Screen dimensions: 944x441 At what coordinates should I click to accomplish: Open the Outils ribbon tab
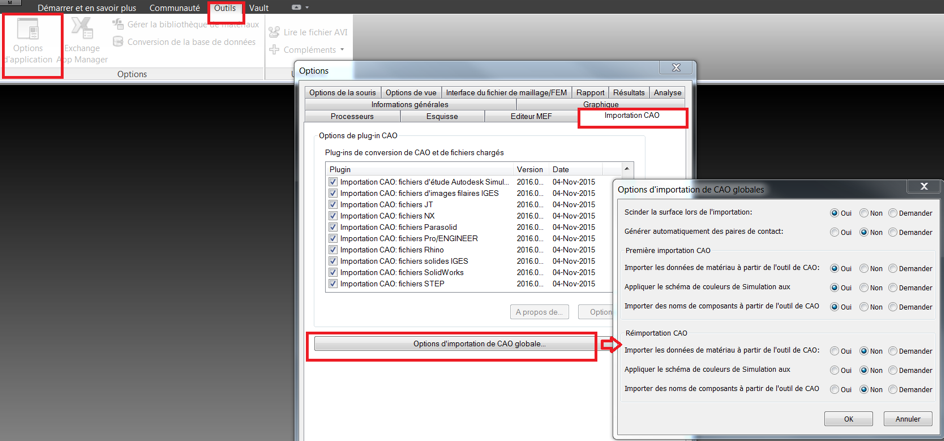225,8
